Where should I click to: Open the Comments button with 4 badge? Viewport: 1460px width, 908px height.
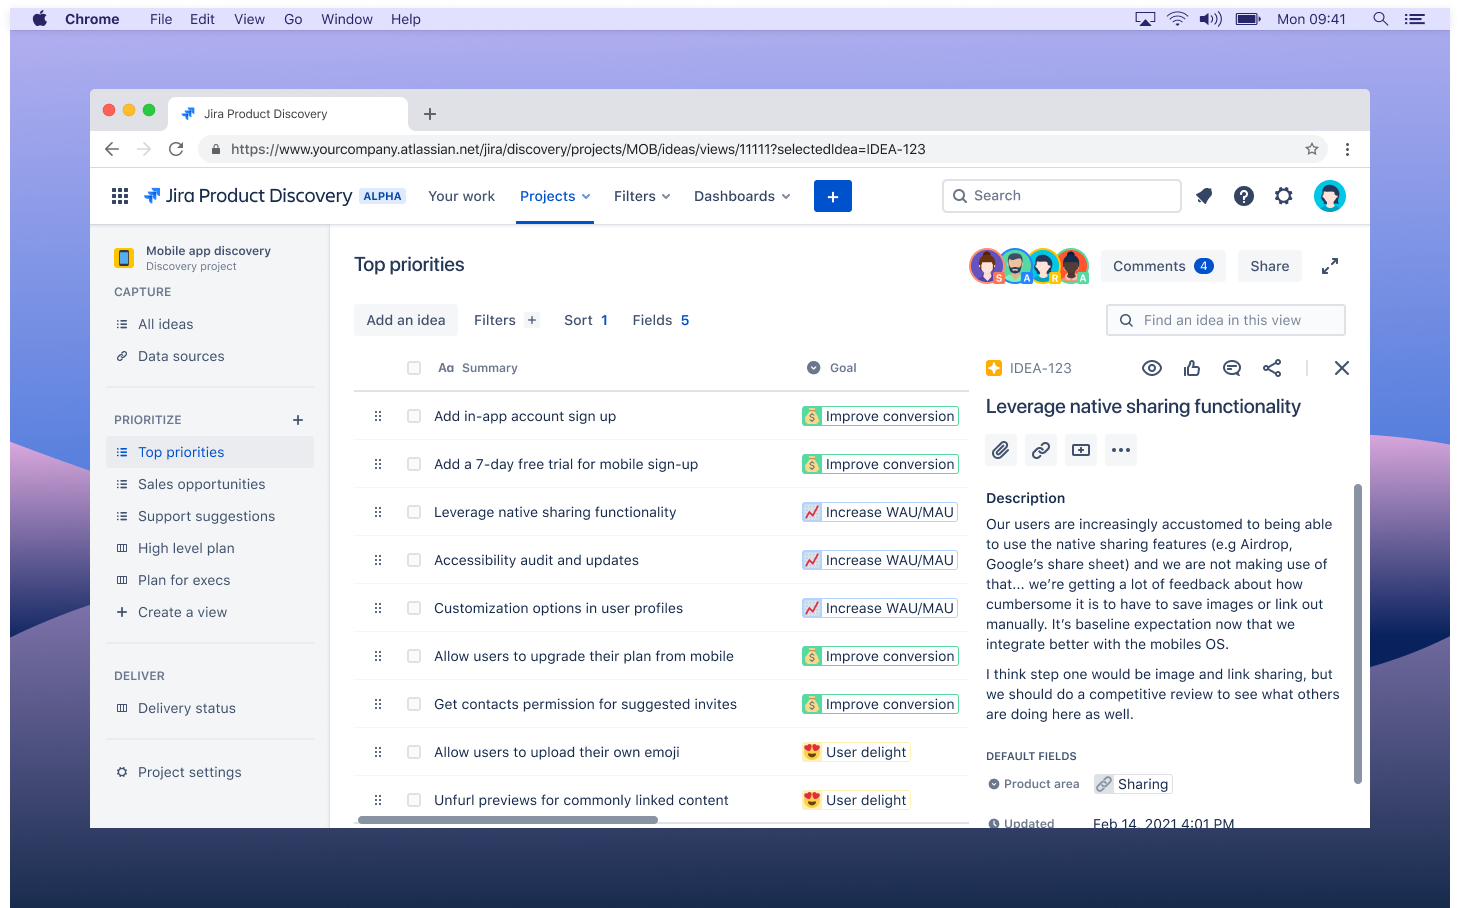[x=1163, y=266]
